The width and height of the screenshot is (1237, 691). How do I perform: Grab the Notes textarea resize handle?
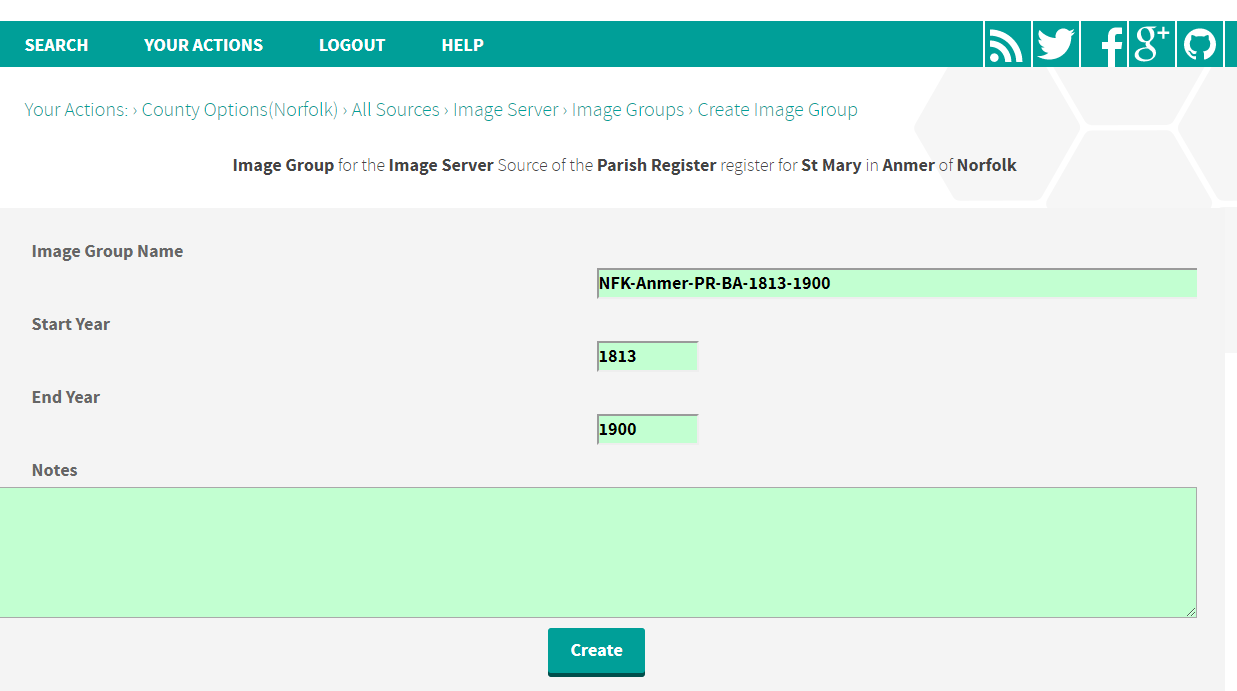(1190, 611)
